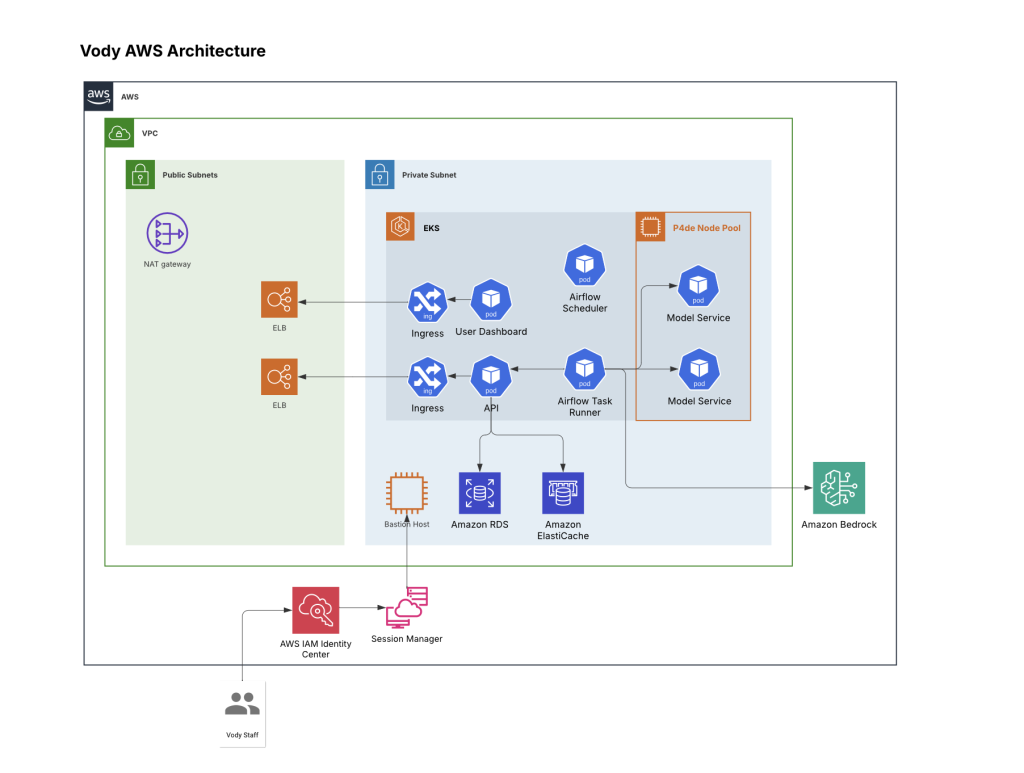This screenshot has height=773, width=1024.
Task: Select the Bastion Host chip icon
Action: pyautogui.click(x=407, y=493)
